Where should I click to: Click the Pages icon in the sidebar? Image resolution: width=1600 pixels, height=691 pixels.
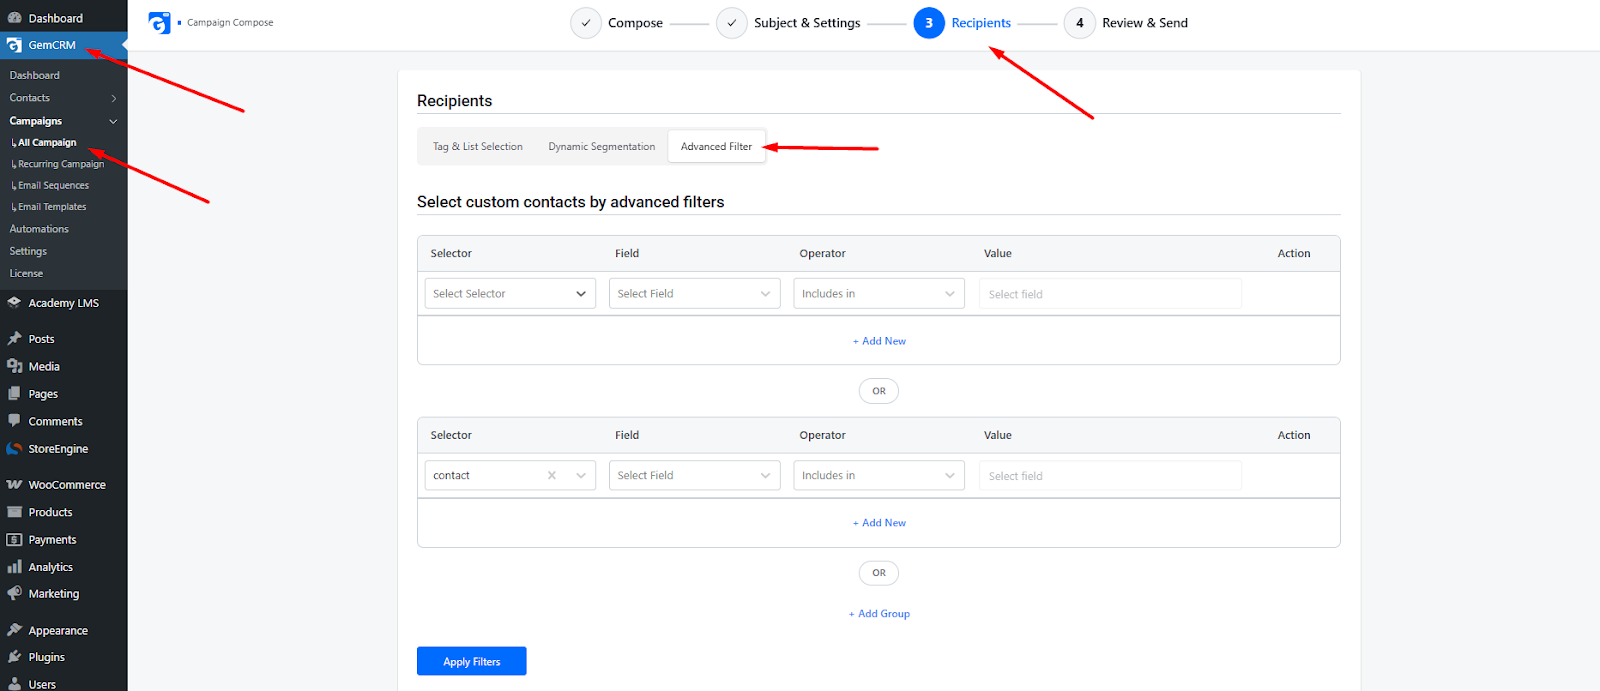14,394
